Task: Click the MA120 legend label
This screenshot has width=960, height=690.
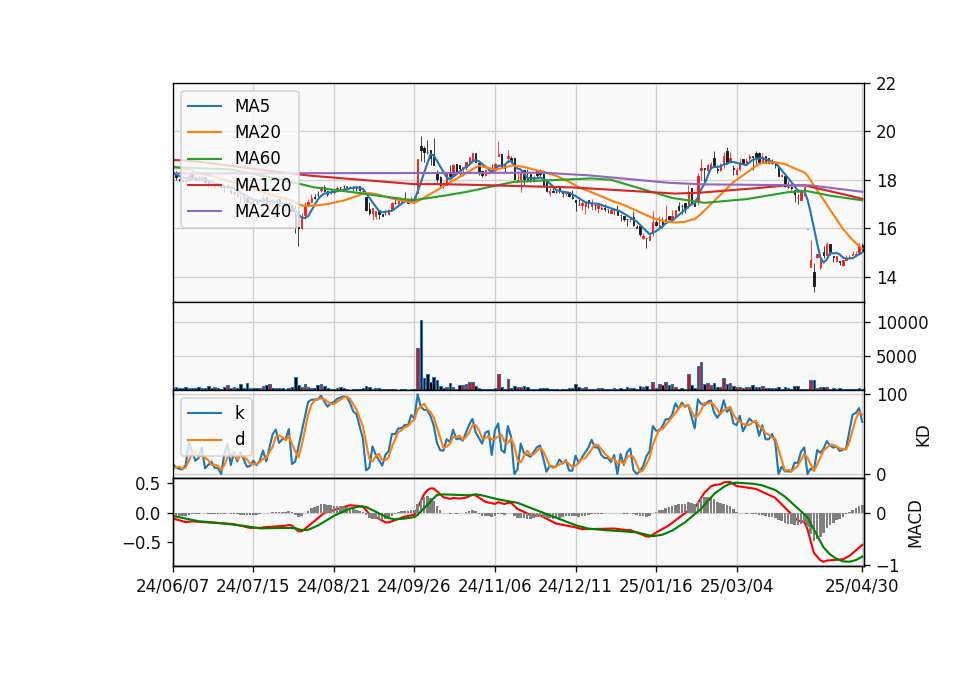Action: [x=263, y=184]
